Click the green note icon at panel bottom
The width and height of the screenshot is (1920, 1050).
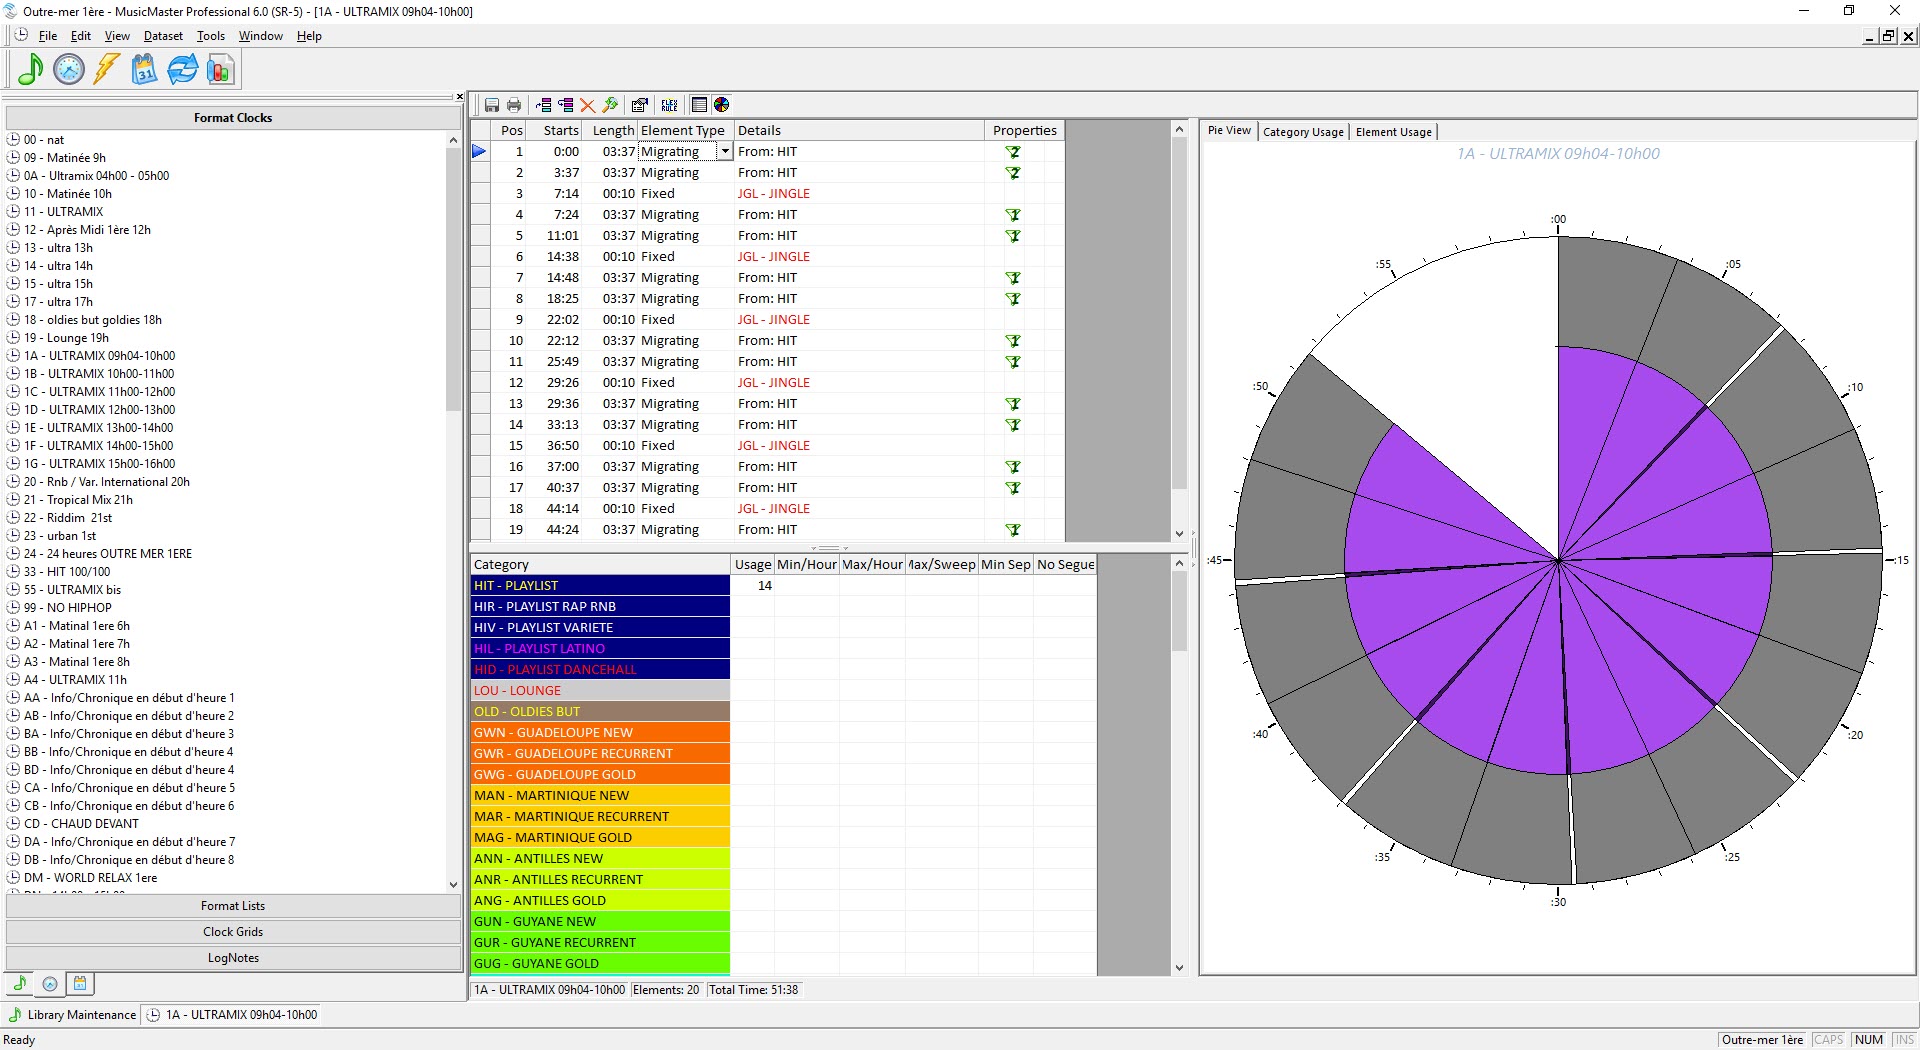20,984
